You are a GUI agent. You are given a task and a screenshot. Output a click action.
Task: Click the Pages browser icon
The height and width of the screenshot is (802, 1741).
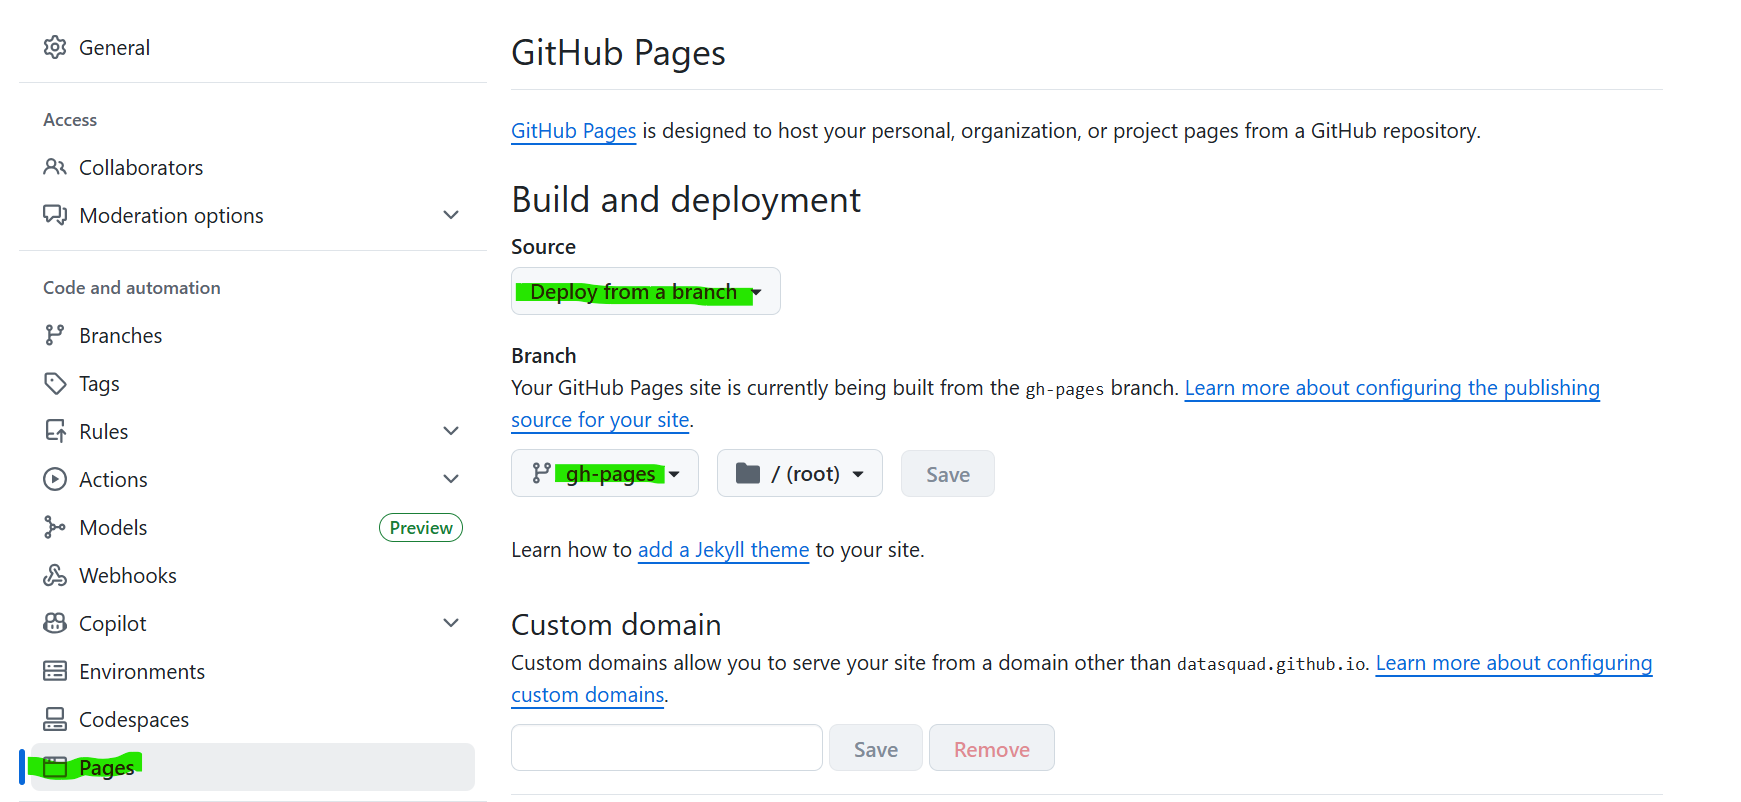point(55,767)
